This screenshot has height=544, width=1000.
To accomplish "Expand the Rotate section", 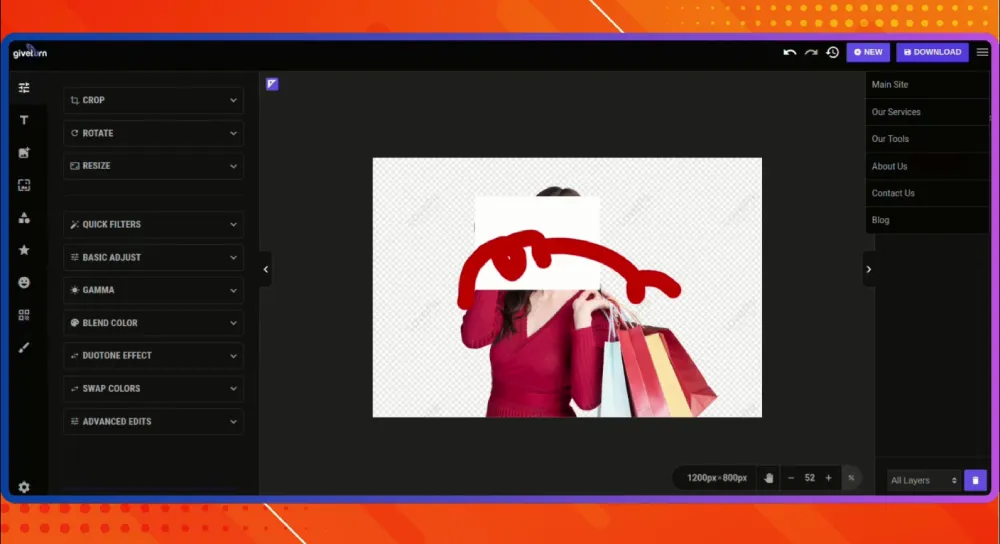I will [x=153, y=133].
